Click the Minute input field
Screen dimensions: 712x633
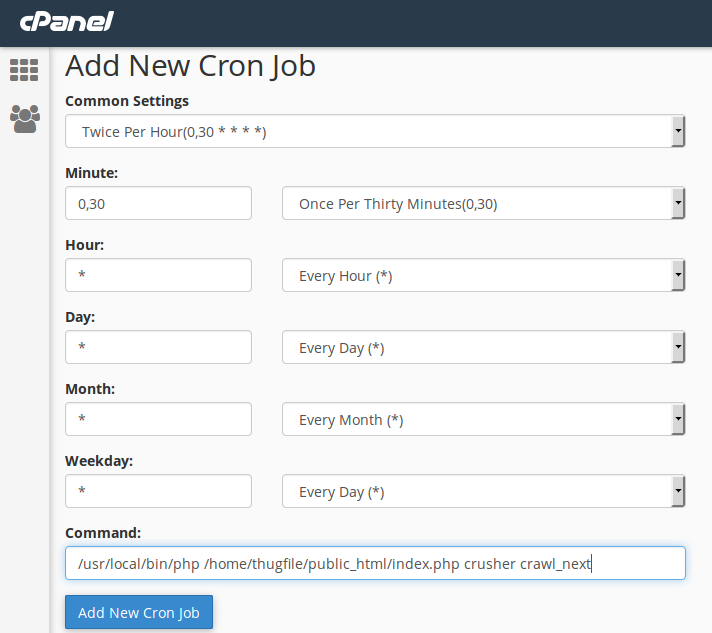(158, 203)
